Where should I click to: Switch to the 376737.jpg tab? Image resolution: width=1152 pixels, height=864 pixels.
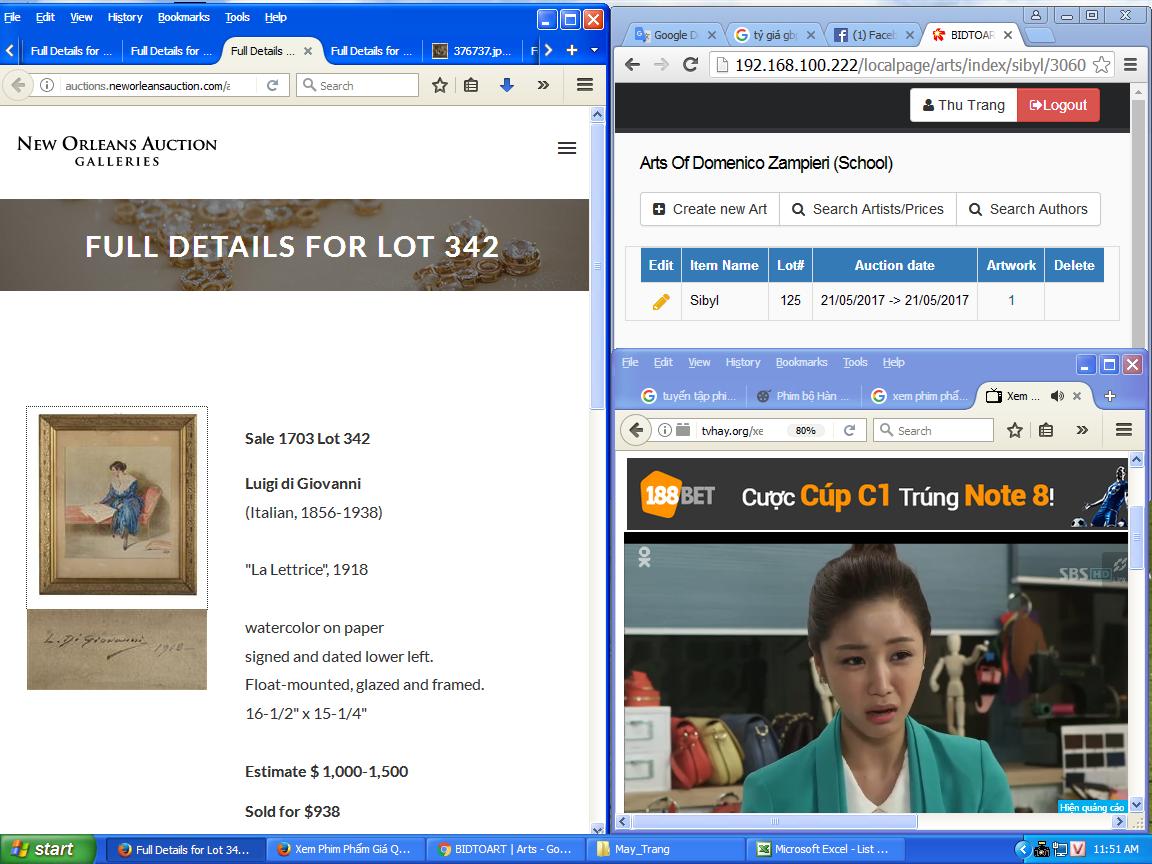click(x=471, y=51)
